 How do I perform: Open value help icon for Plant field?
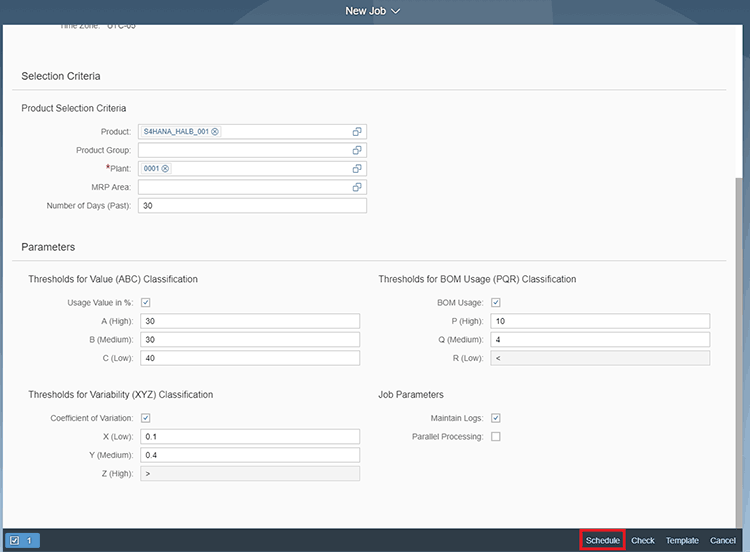tap(357, 168)
